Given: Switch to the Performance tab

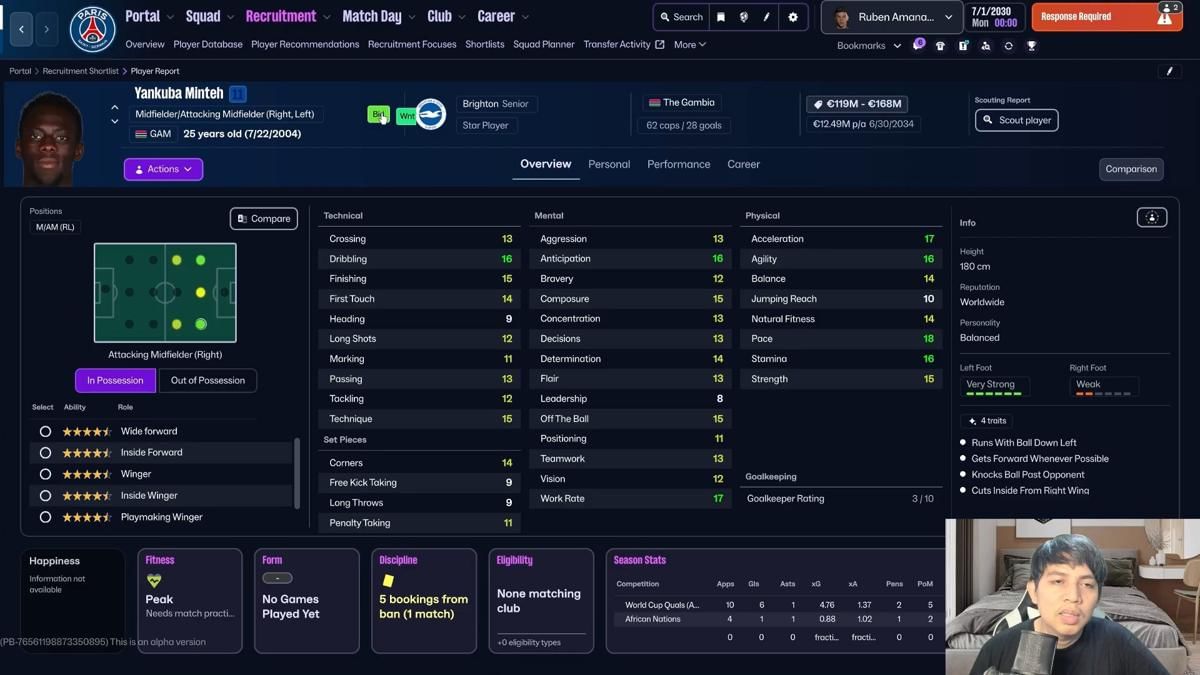Looking at the screenshot, I should [678, 164].
